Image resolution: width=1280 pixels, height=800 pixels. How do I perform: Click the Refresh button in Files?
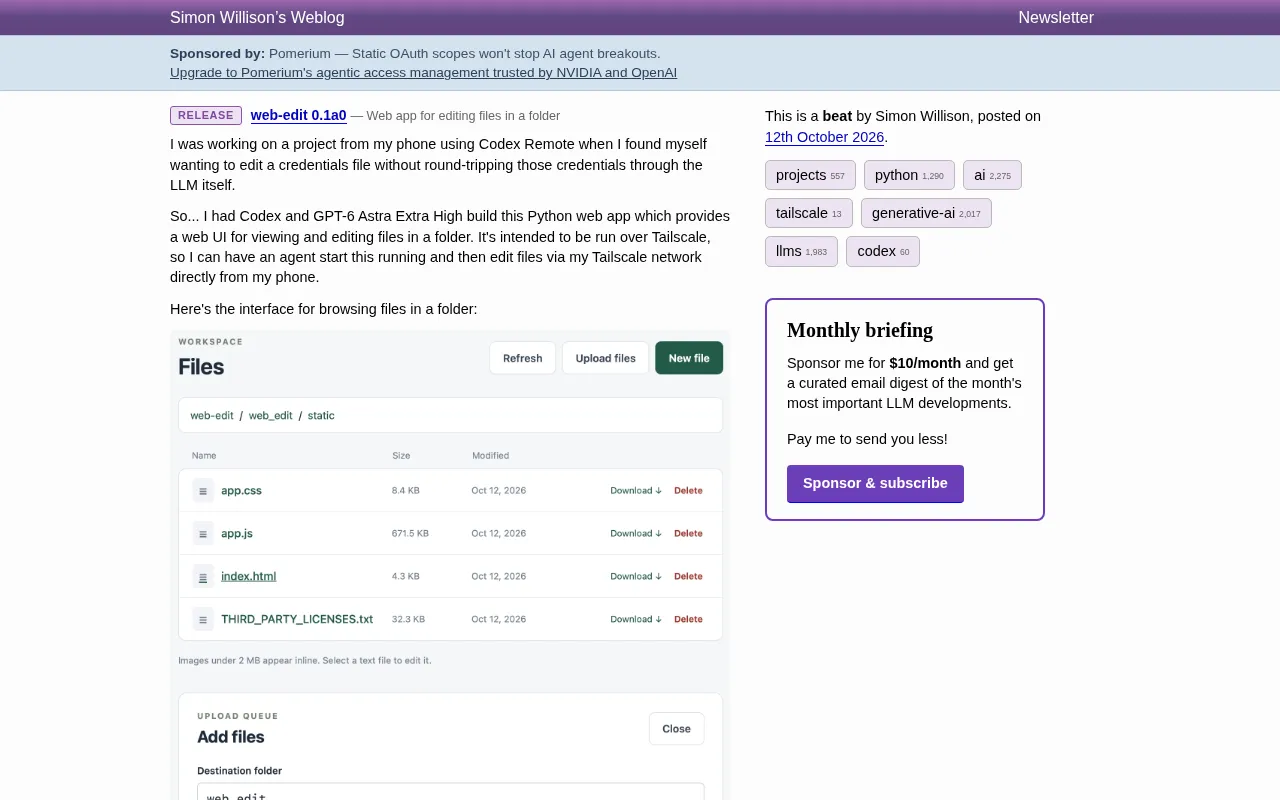click(522, 358)
